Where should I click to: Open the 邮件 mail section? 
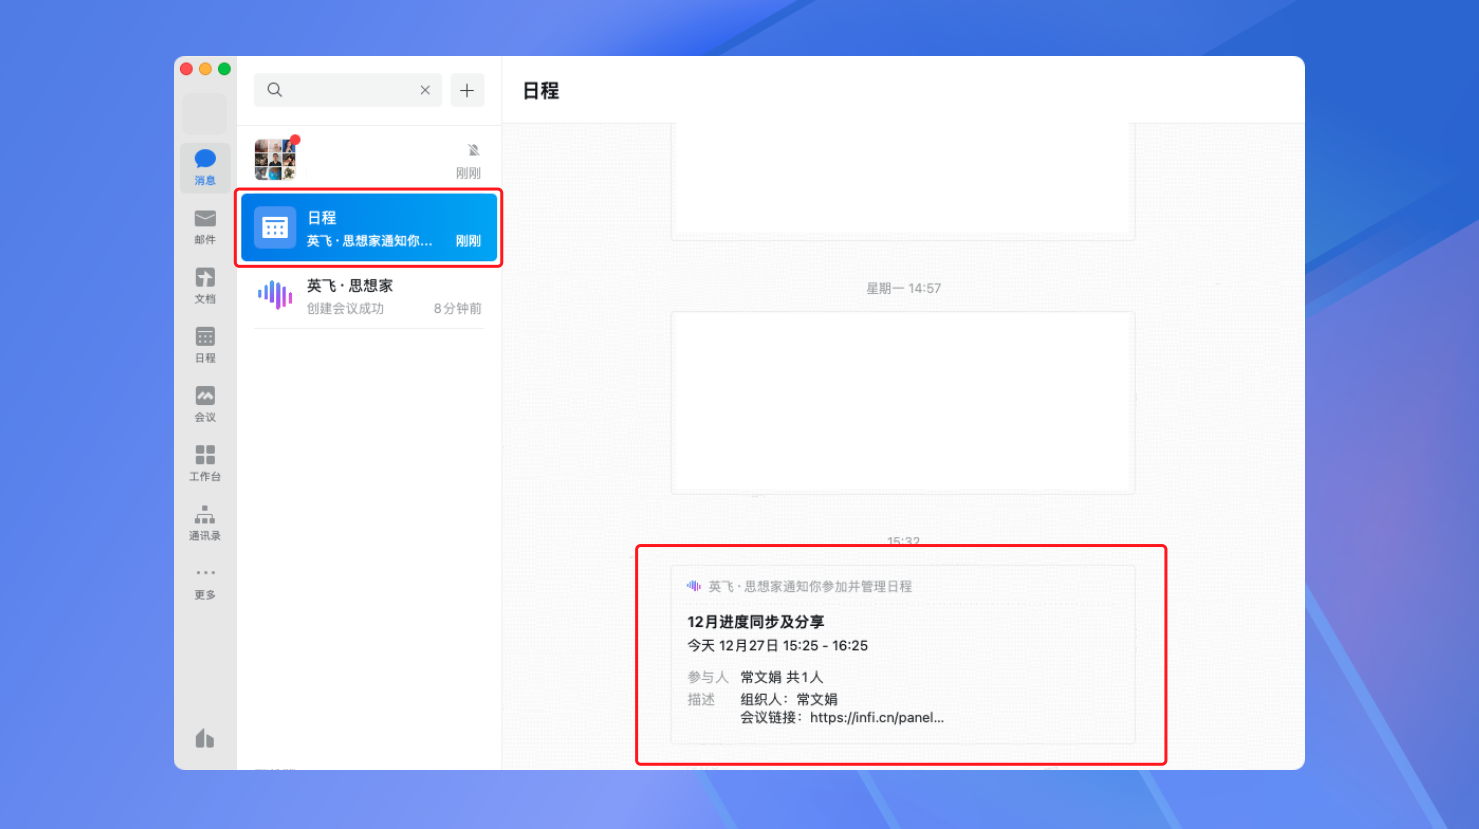point(205,227)
